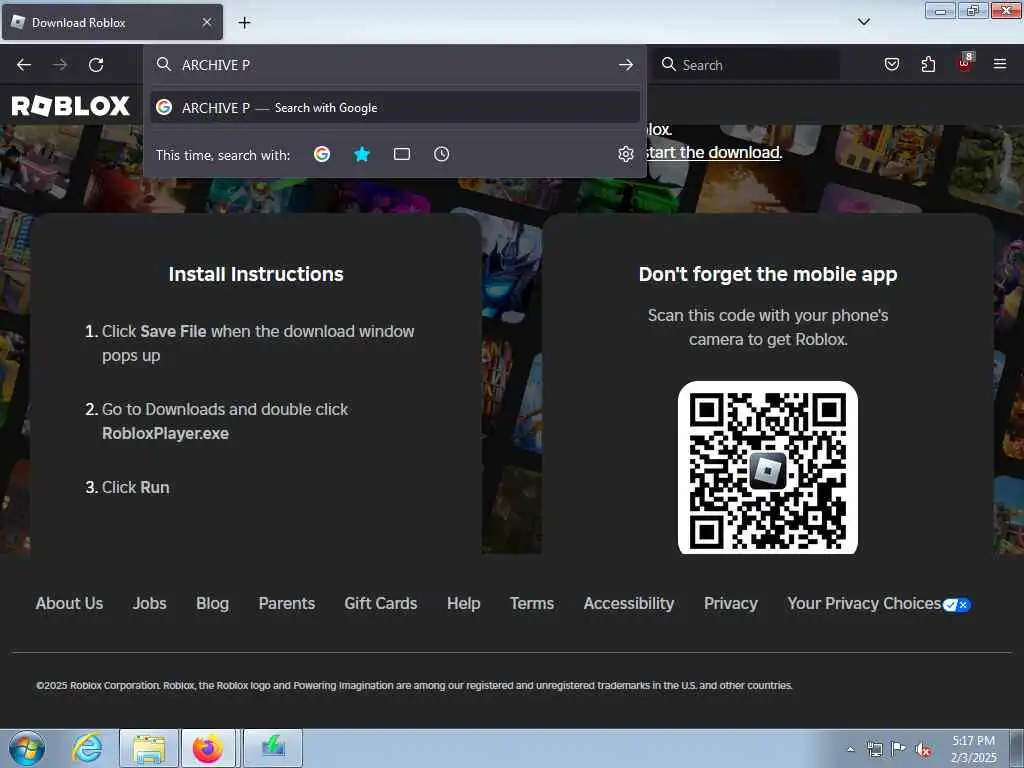Launch Internet Explorer from taskbar

(x=87, y=748)
